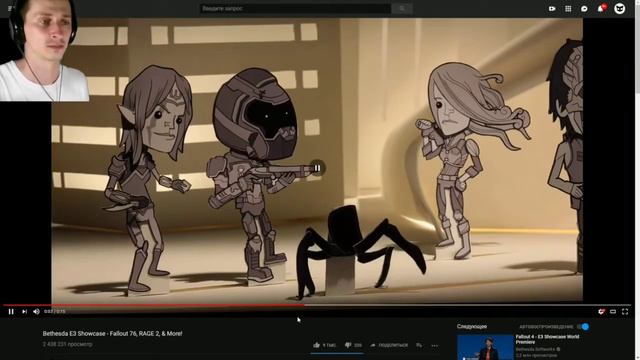Open the player settings gear icon
640x360 pixels.
tap(601, 311)
